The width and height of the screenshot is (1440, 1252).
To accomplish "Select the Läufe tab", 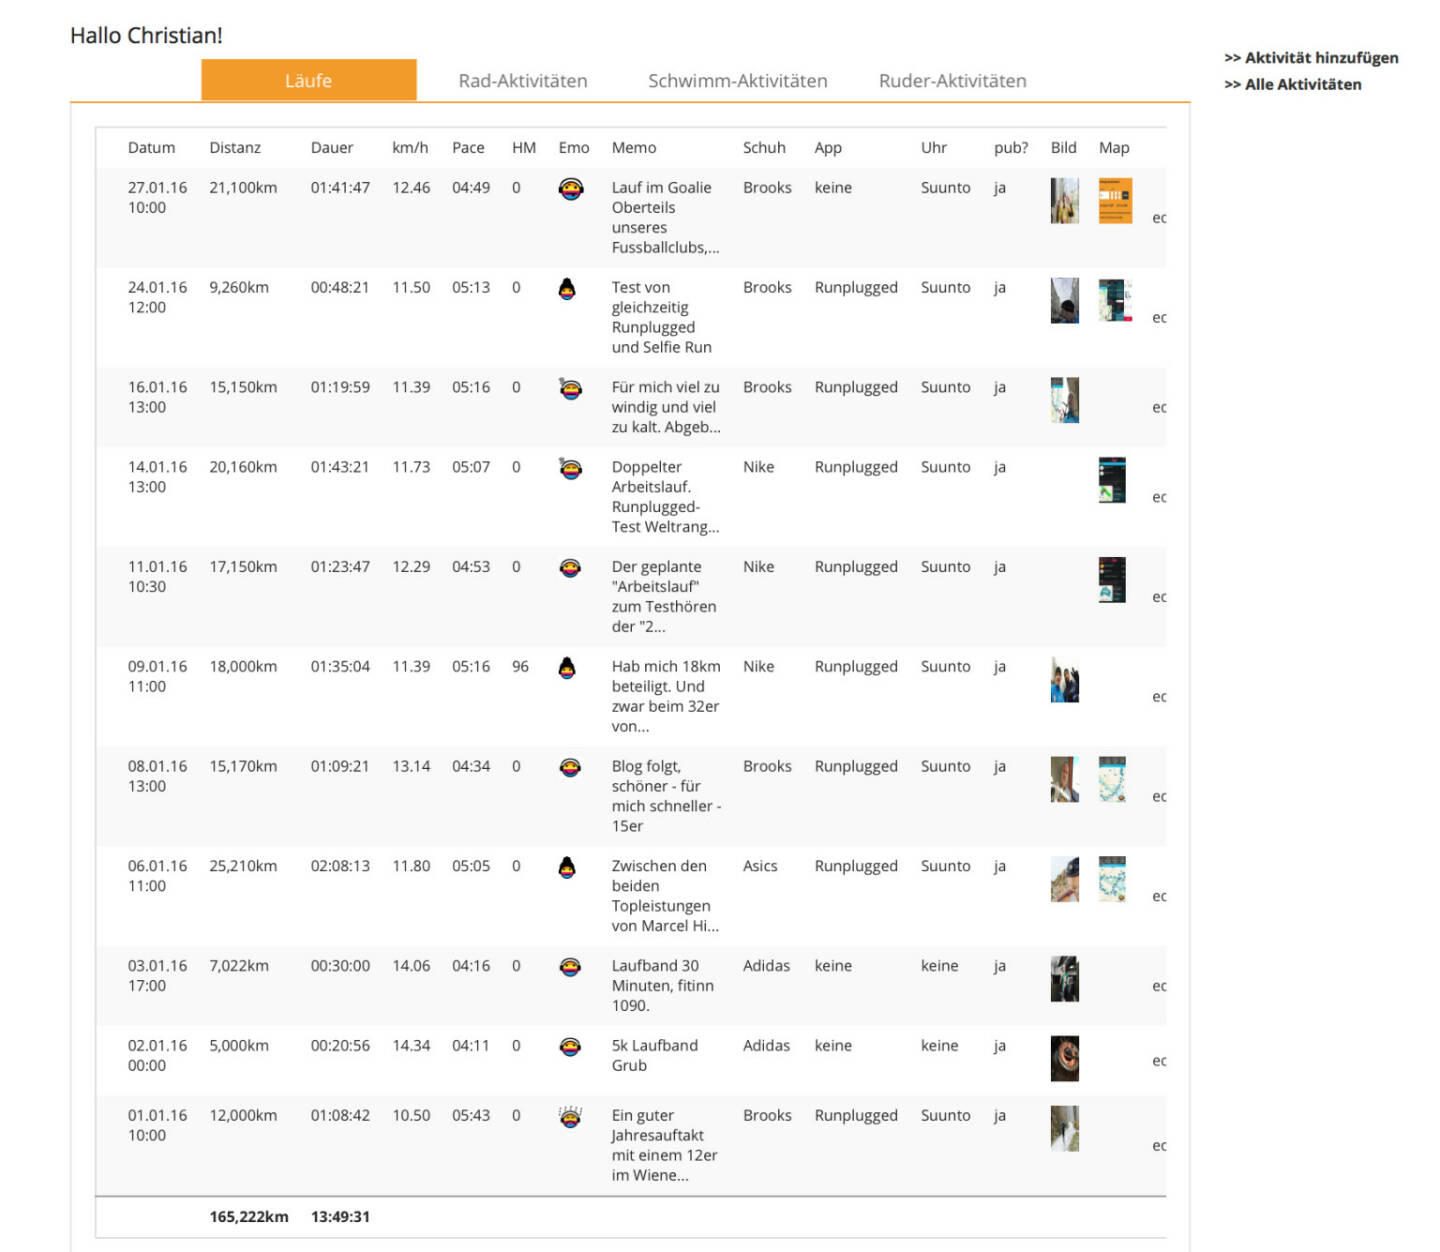I will (308, 81).
